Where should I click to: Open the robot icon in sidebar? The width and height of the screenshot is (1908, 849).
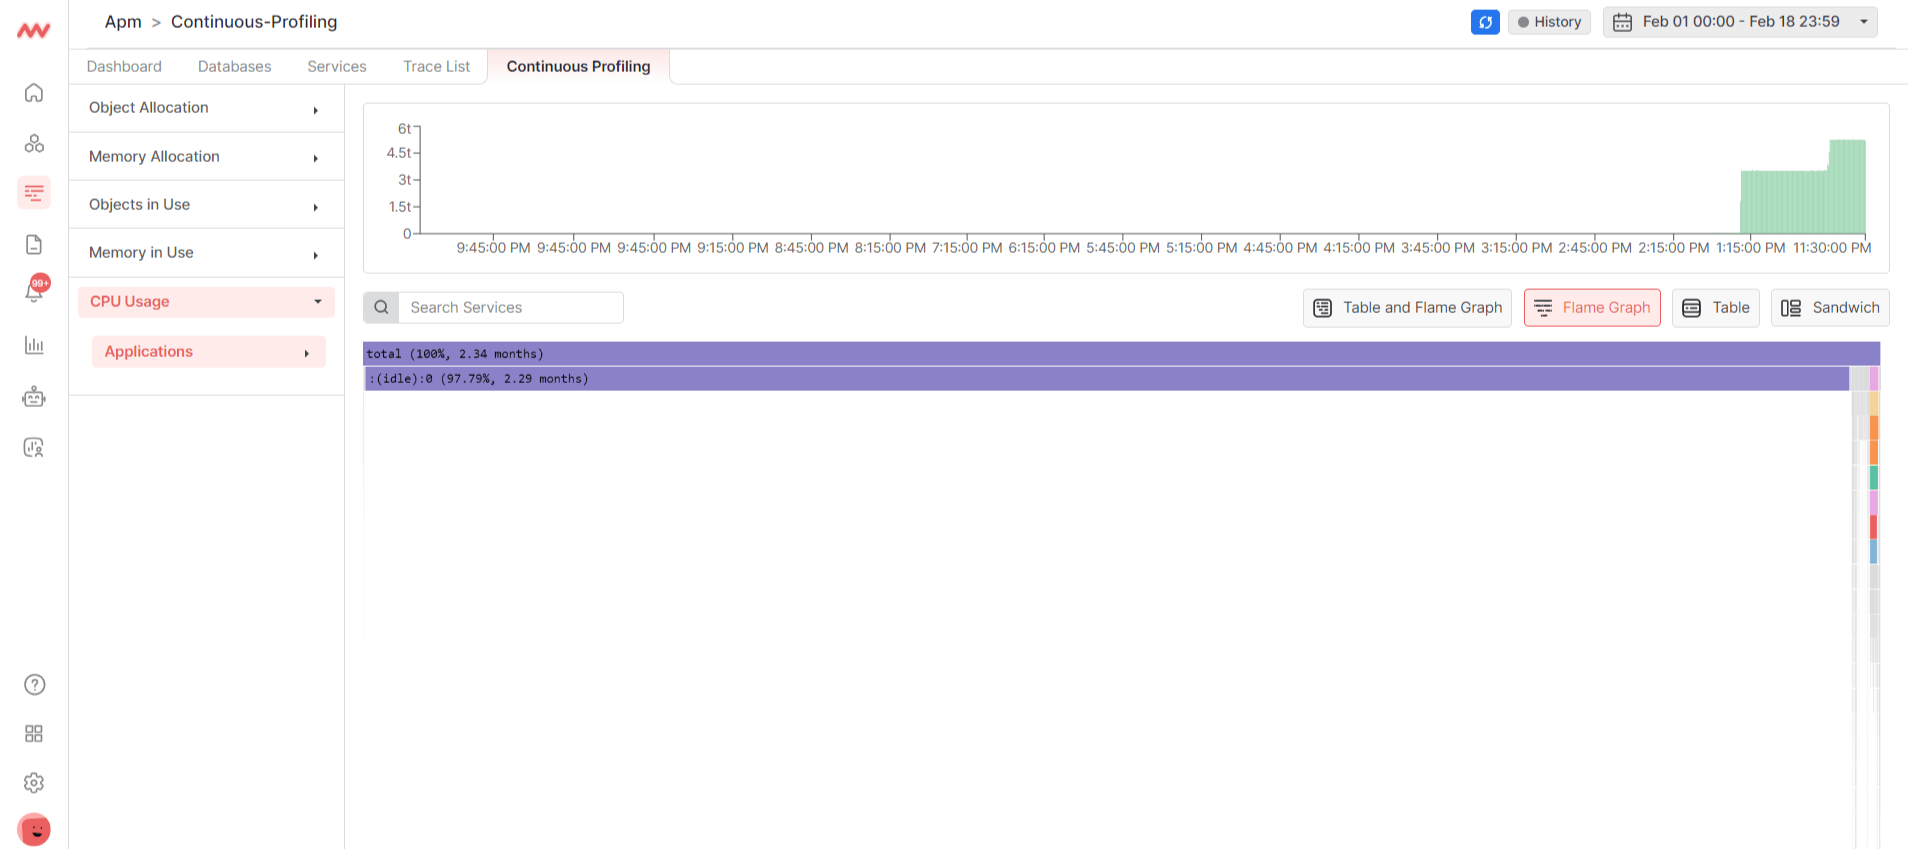pos(34,397)
